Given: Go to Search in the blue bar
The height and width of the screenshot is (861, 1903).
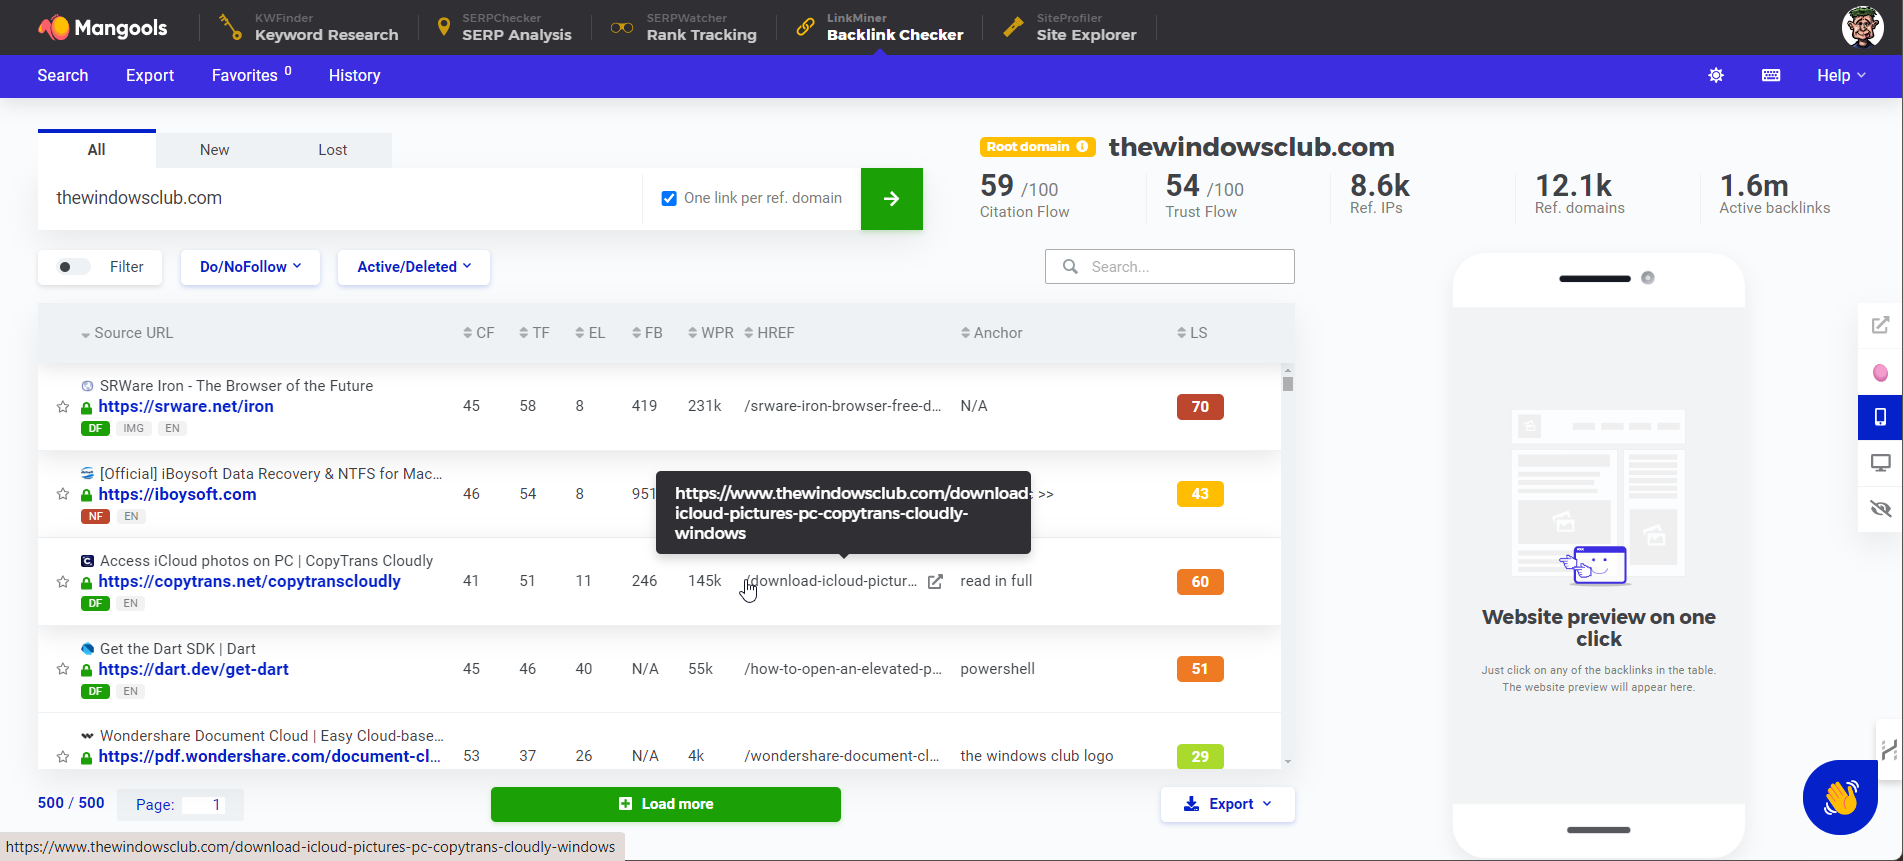Looking at the screenshot, I should pos(63,76).
